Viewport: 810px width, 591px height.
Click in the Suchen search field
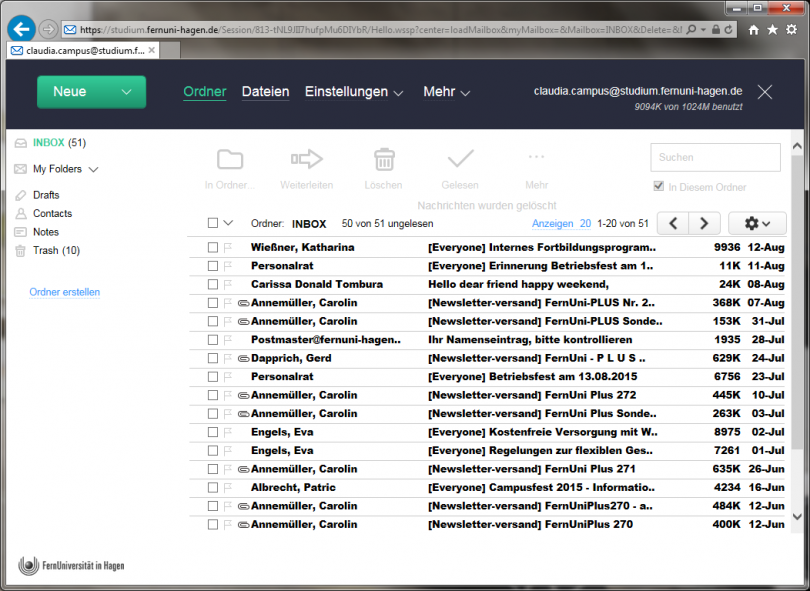[715, 157]
